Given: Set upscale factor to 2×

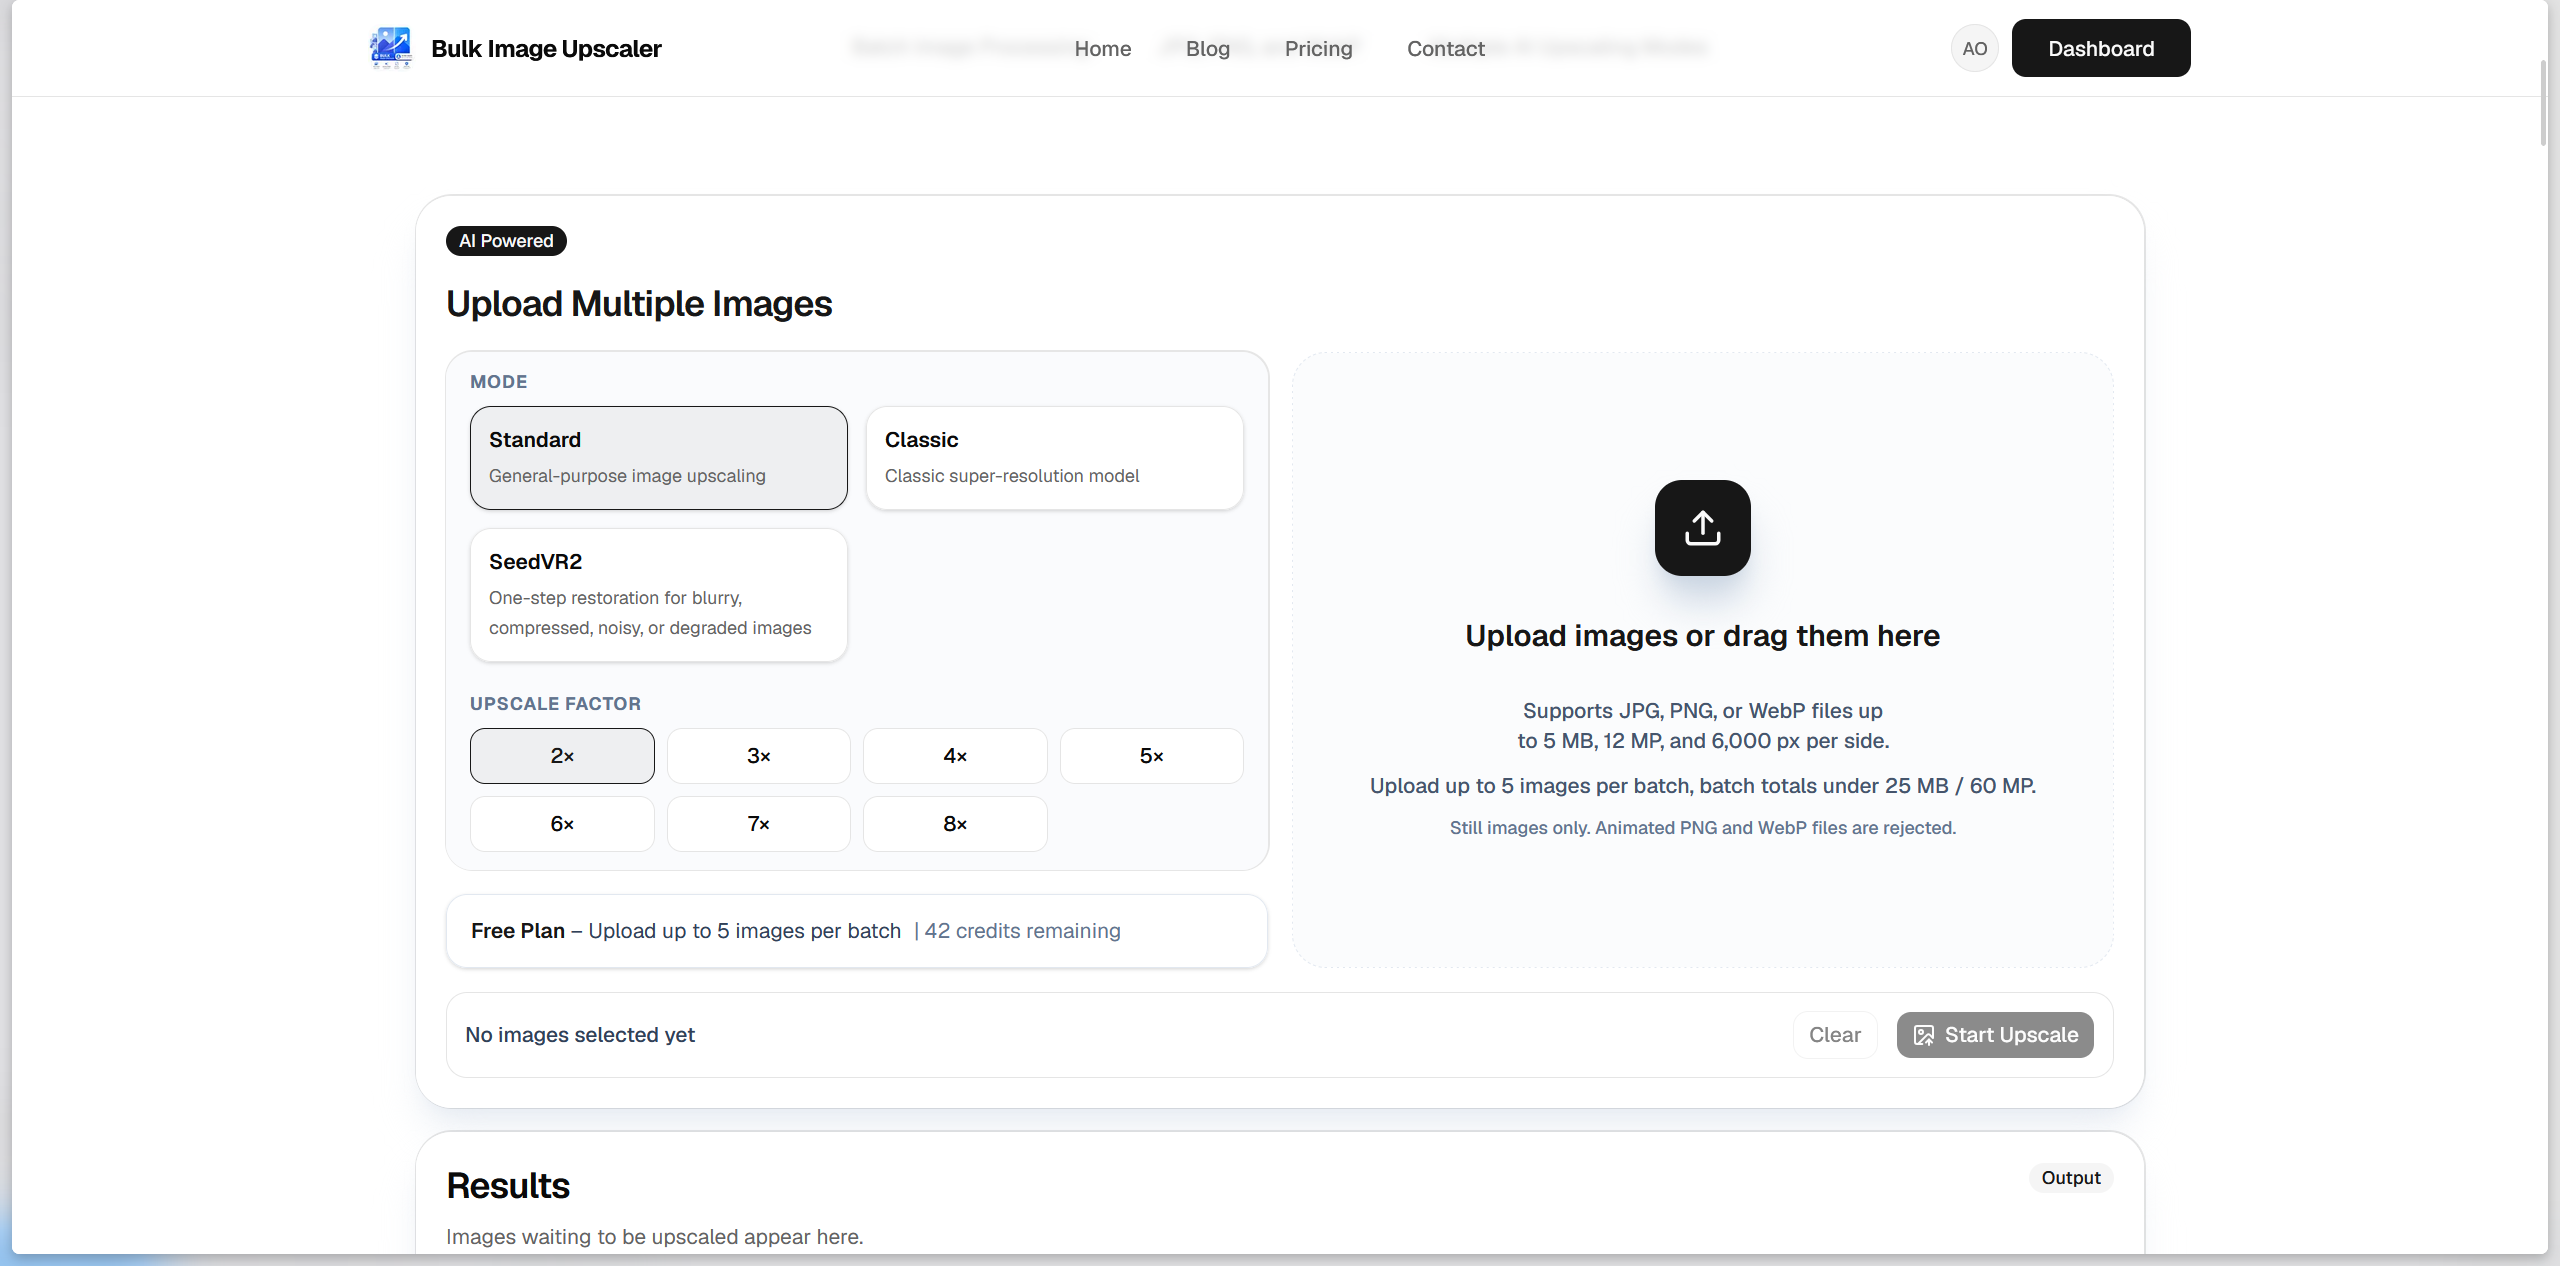Looking at the screenshot, I should pyautogui.click(x=562, y=756).
